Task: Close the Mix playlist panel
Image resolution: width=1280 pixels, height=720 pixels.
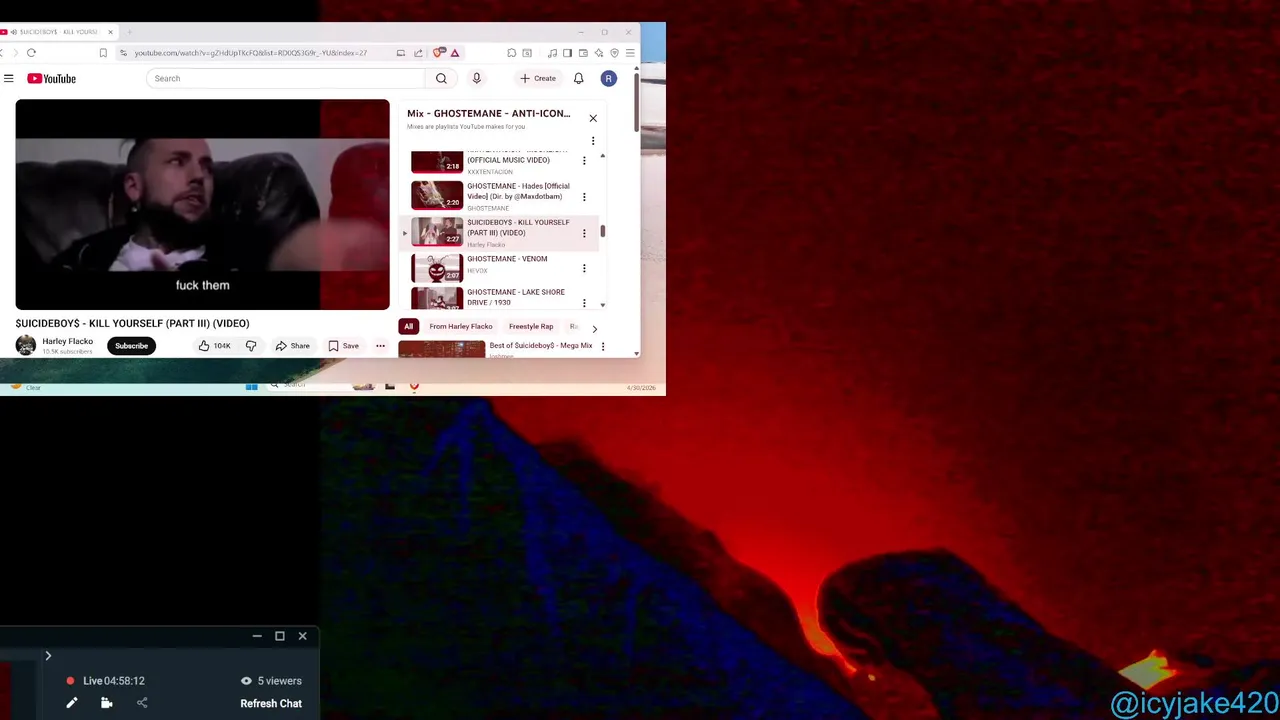Action: 593,118
